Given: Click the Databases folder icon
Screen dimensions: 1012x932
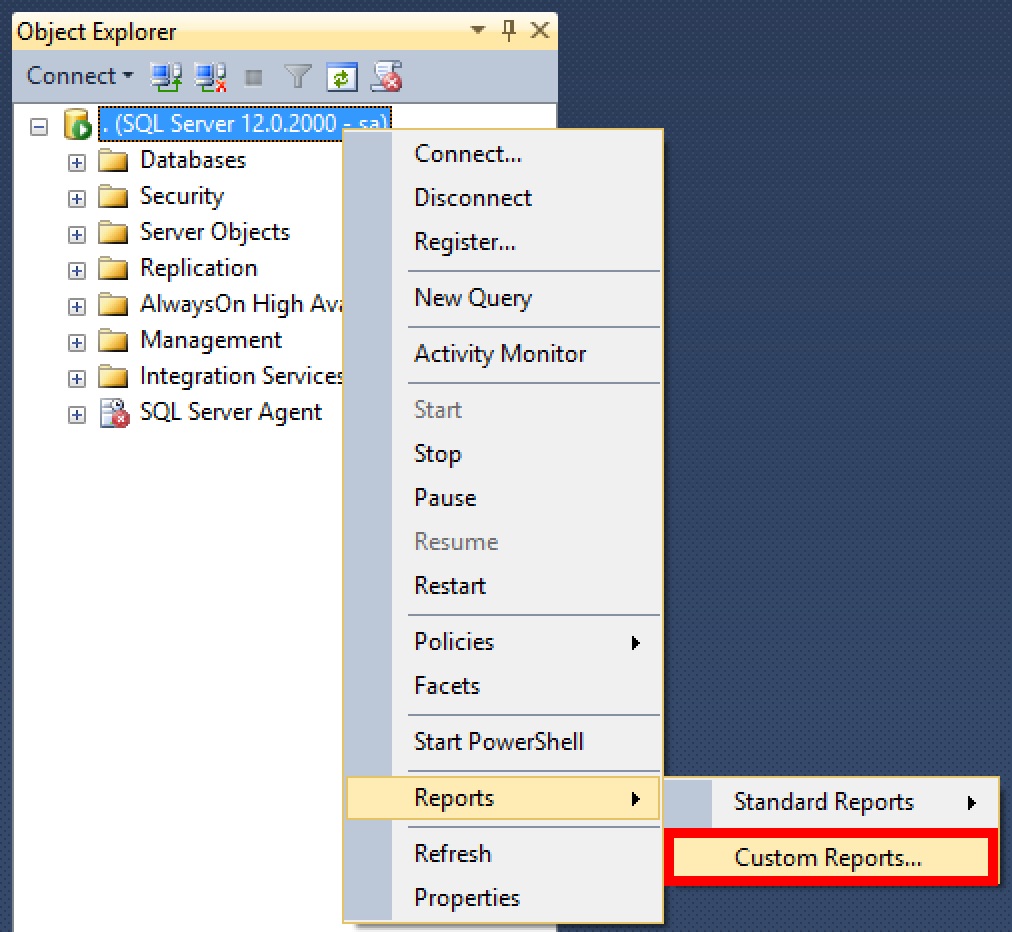Looking at the screenshot, I should 113,161.
